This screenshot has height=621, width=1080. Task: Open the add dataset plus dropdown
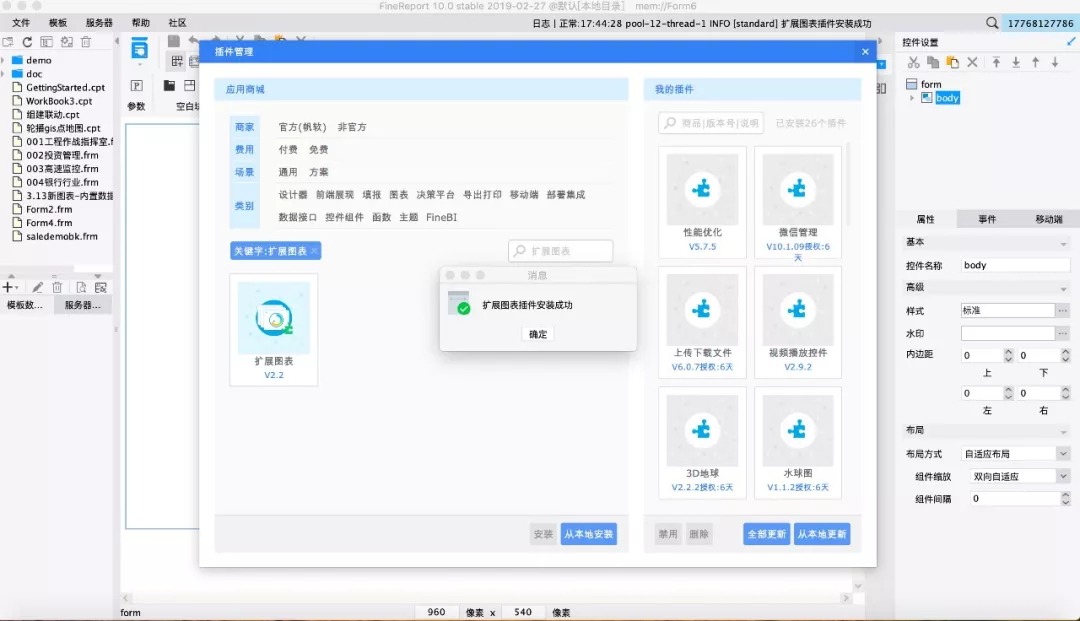(x=10, y=287)
